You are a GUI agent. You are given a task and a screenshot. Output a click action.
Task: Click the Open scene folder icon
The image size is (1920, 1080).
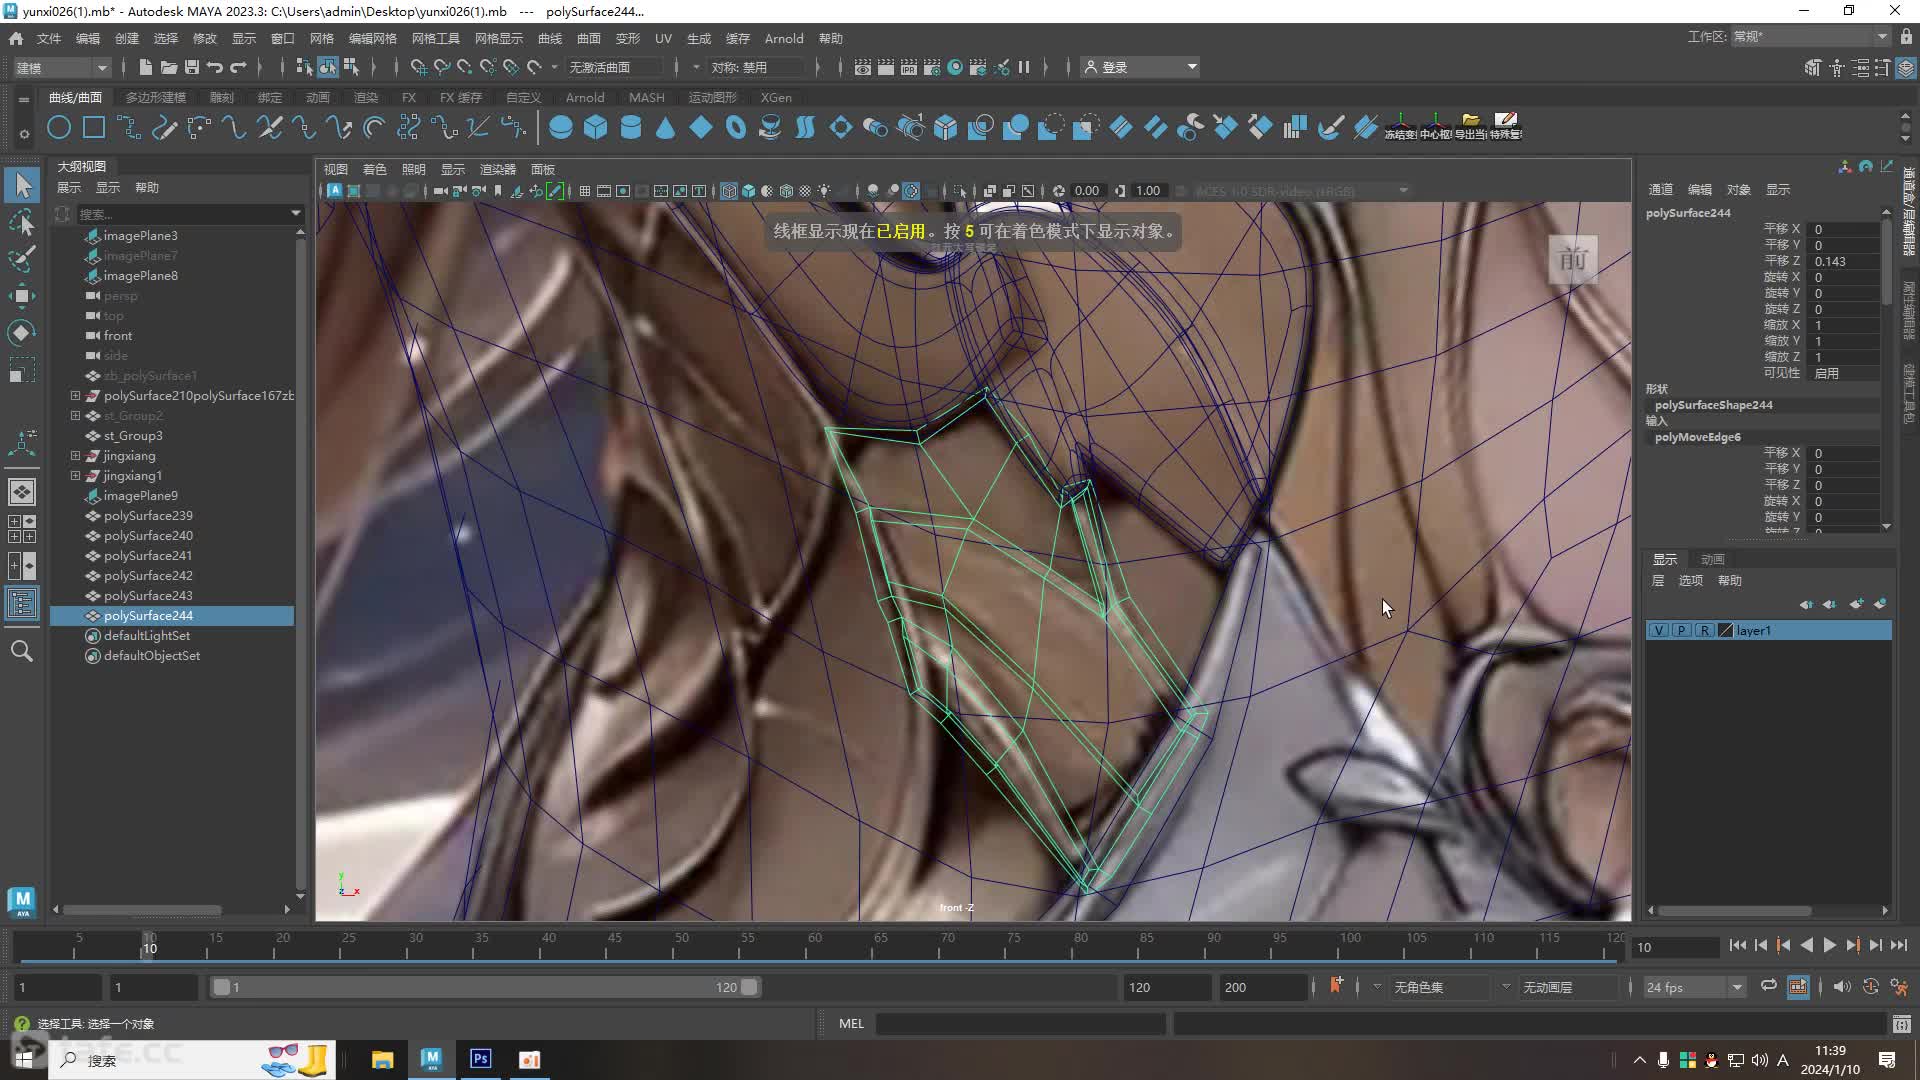[169, 67]
